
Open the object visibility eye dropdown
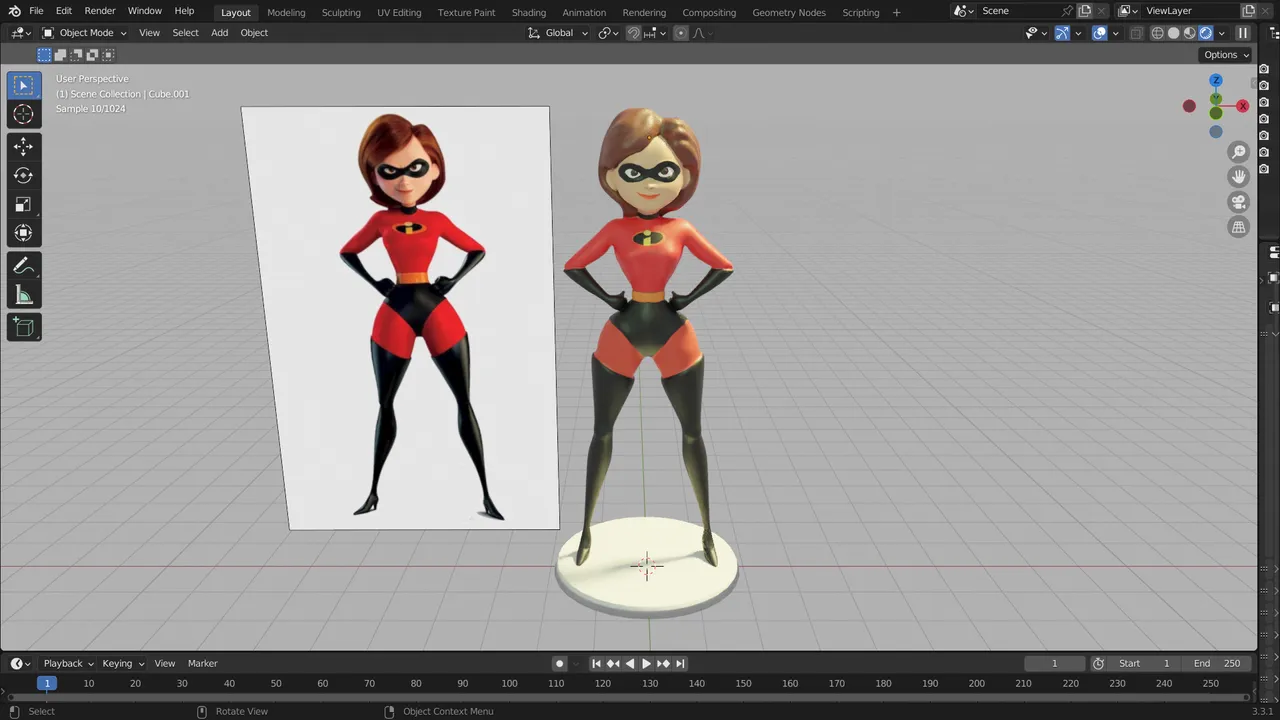[1036, 33]
